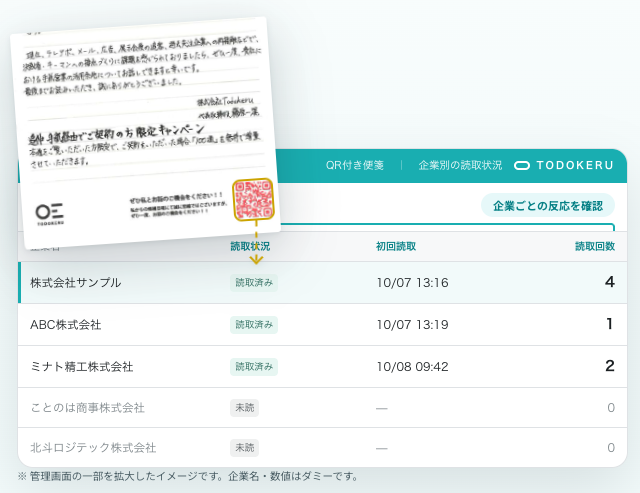Click the TODOKERU logo in header
The image size is (640, 493).
[564, 165]
